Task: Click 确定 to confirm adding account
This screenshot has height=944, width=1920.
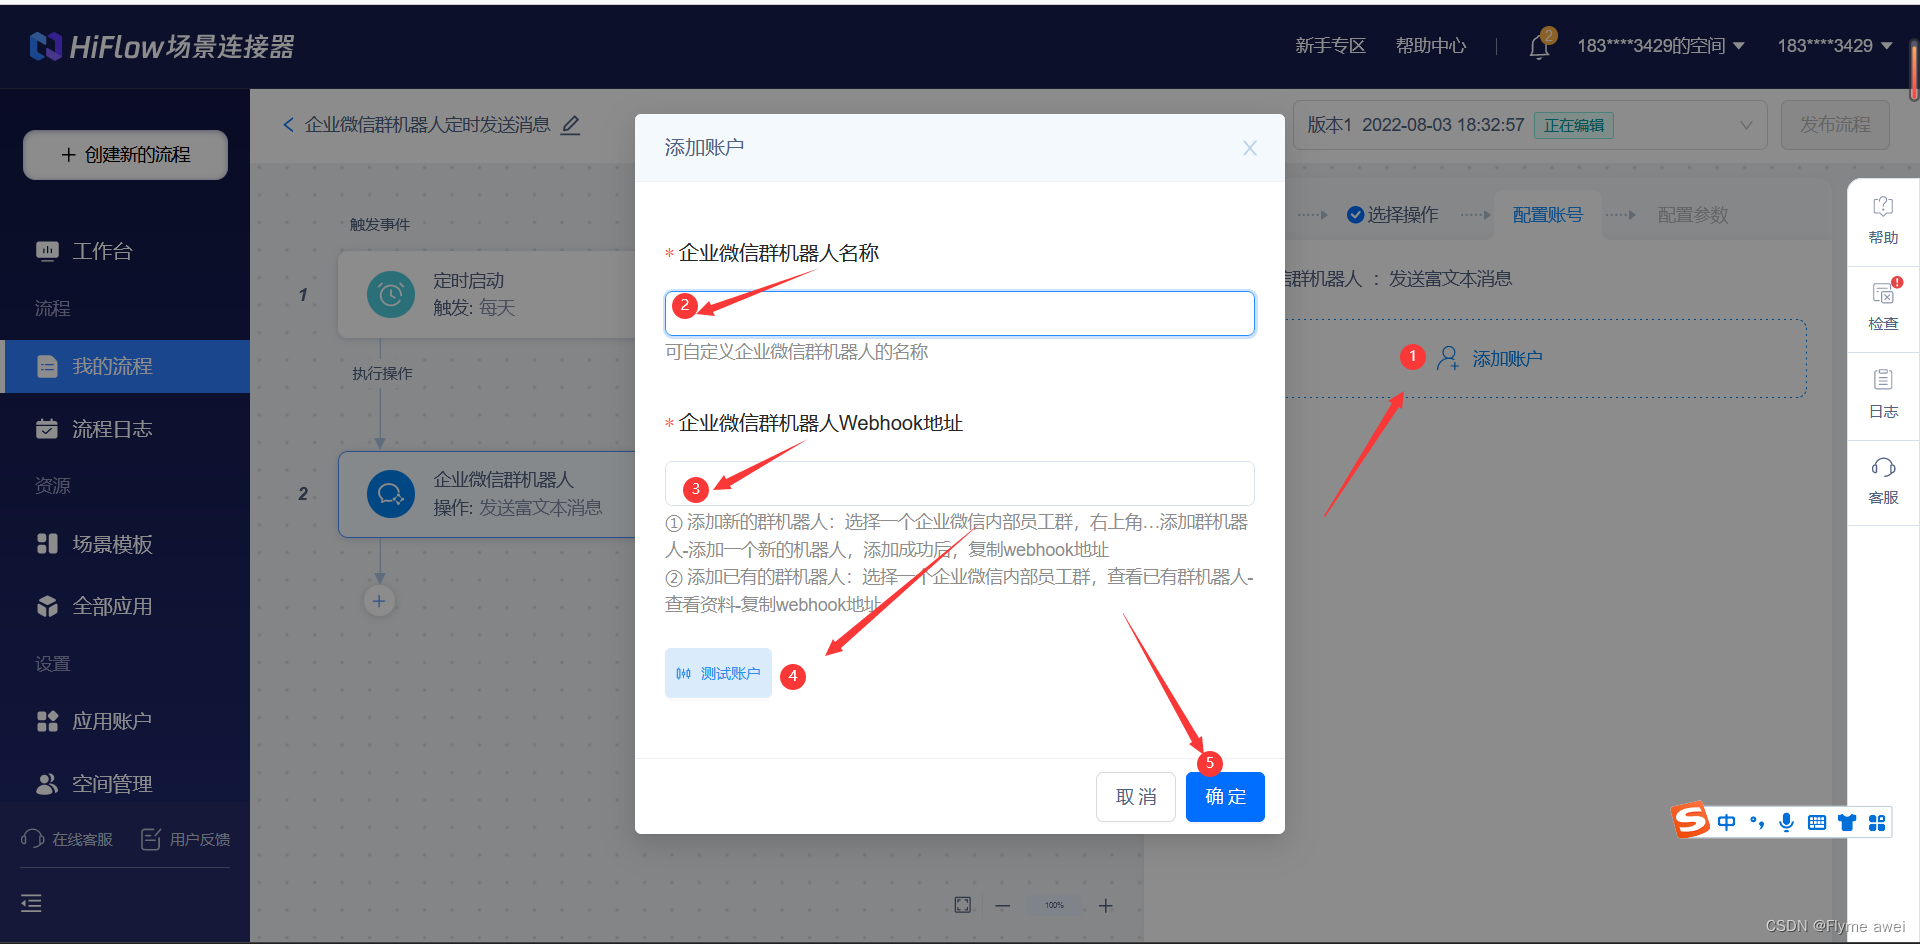Action: pos(1225,797)
